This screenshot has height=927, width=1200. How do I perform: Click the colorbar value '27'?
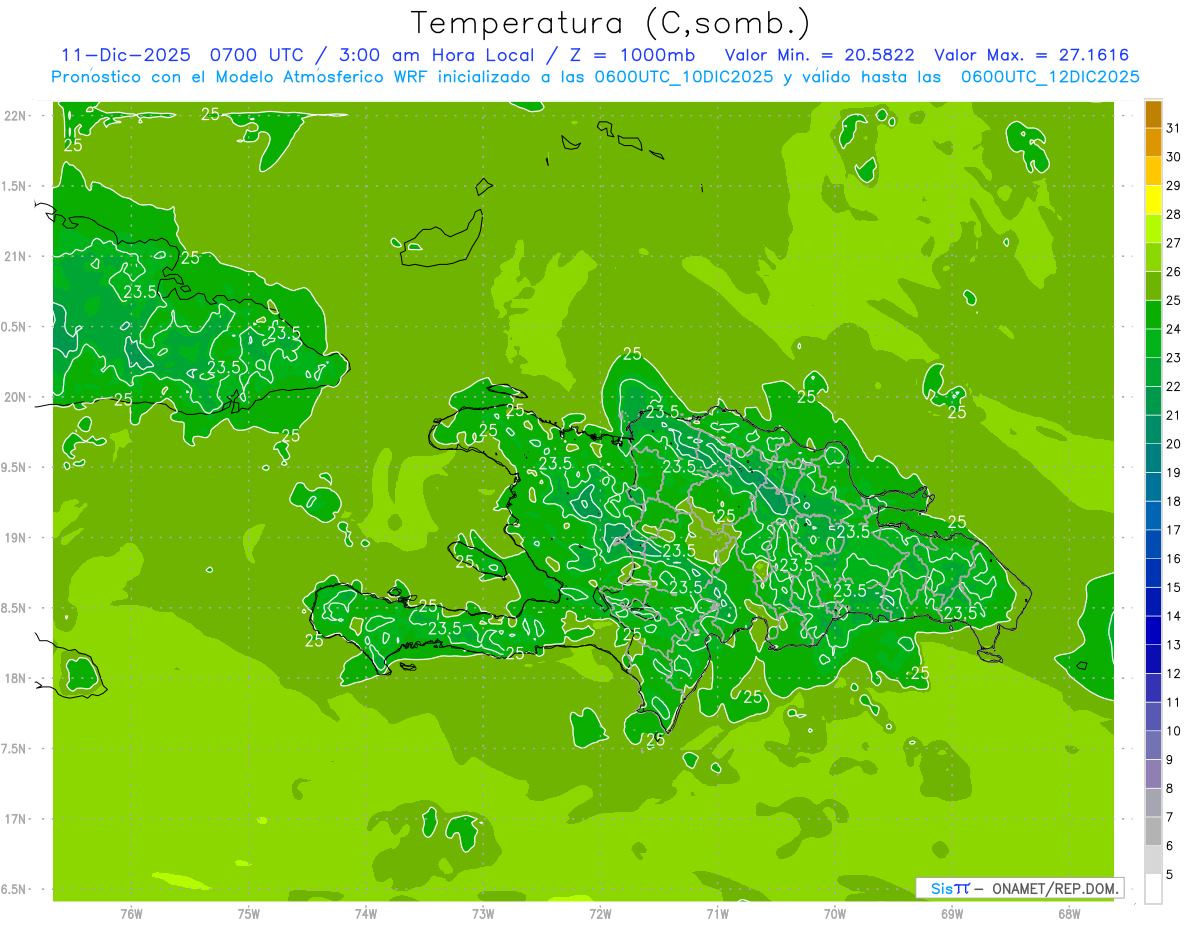point(1174,243)
